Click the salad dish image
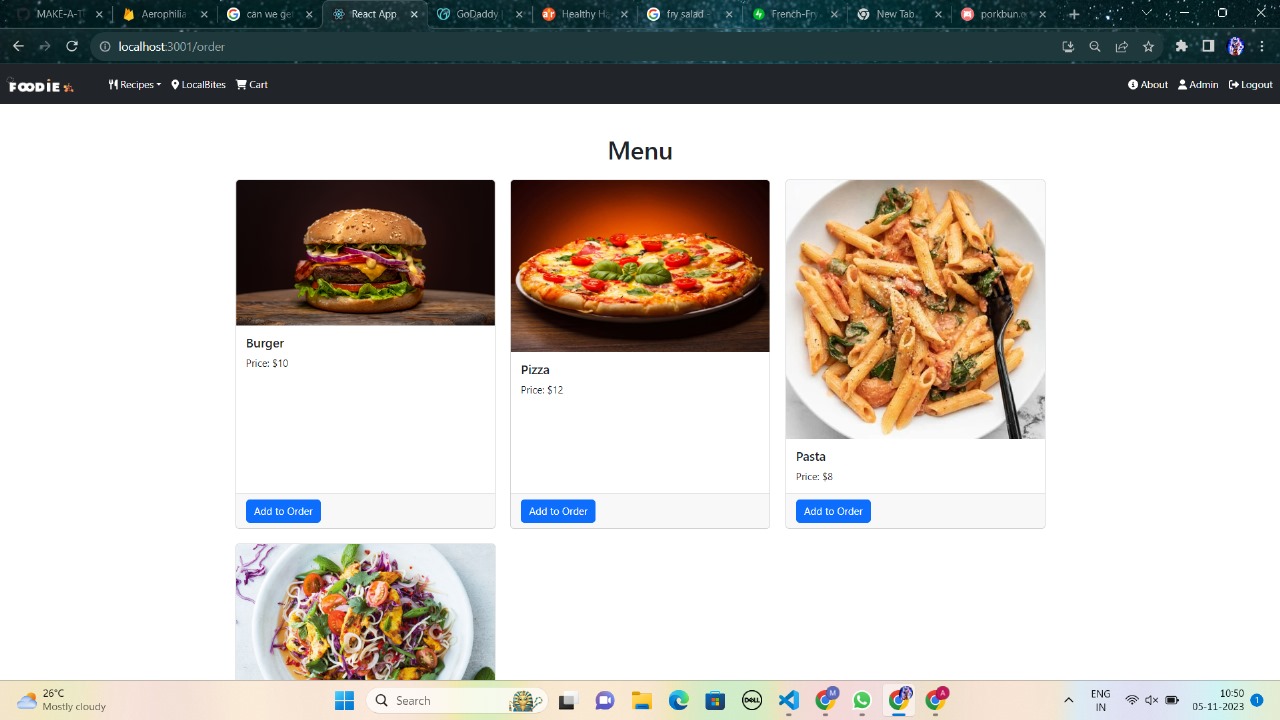 coord(365,612)
